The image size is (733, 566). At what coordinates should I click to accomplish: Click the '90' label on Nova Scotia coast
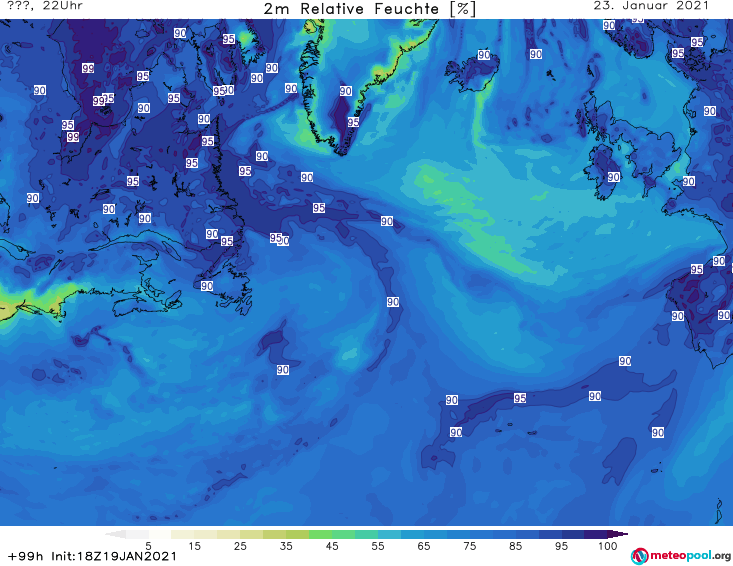point(207,286)
